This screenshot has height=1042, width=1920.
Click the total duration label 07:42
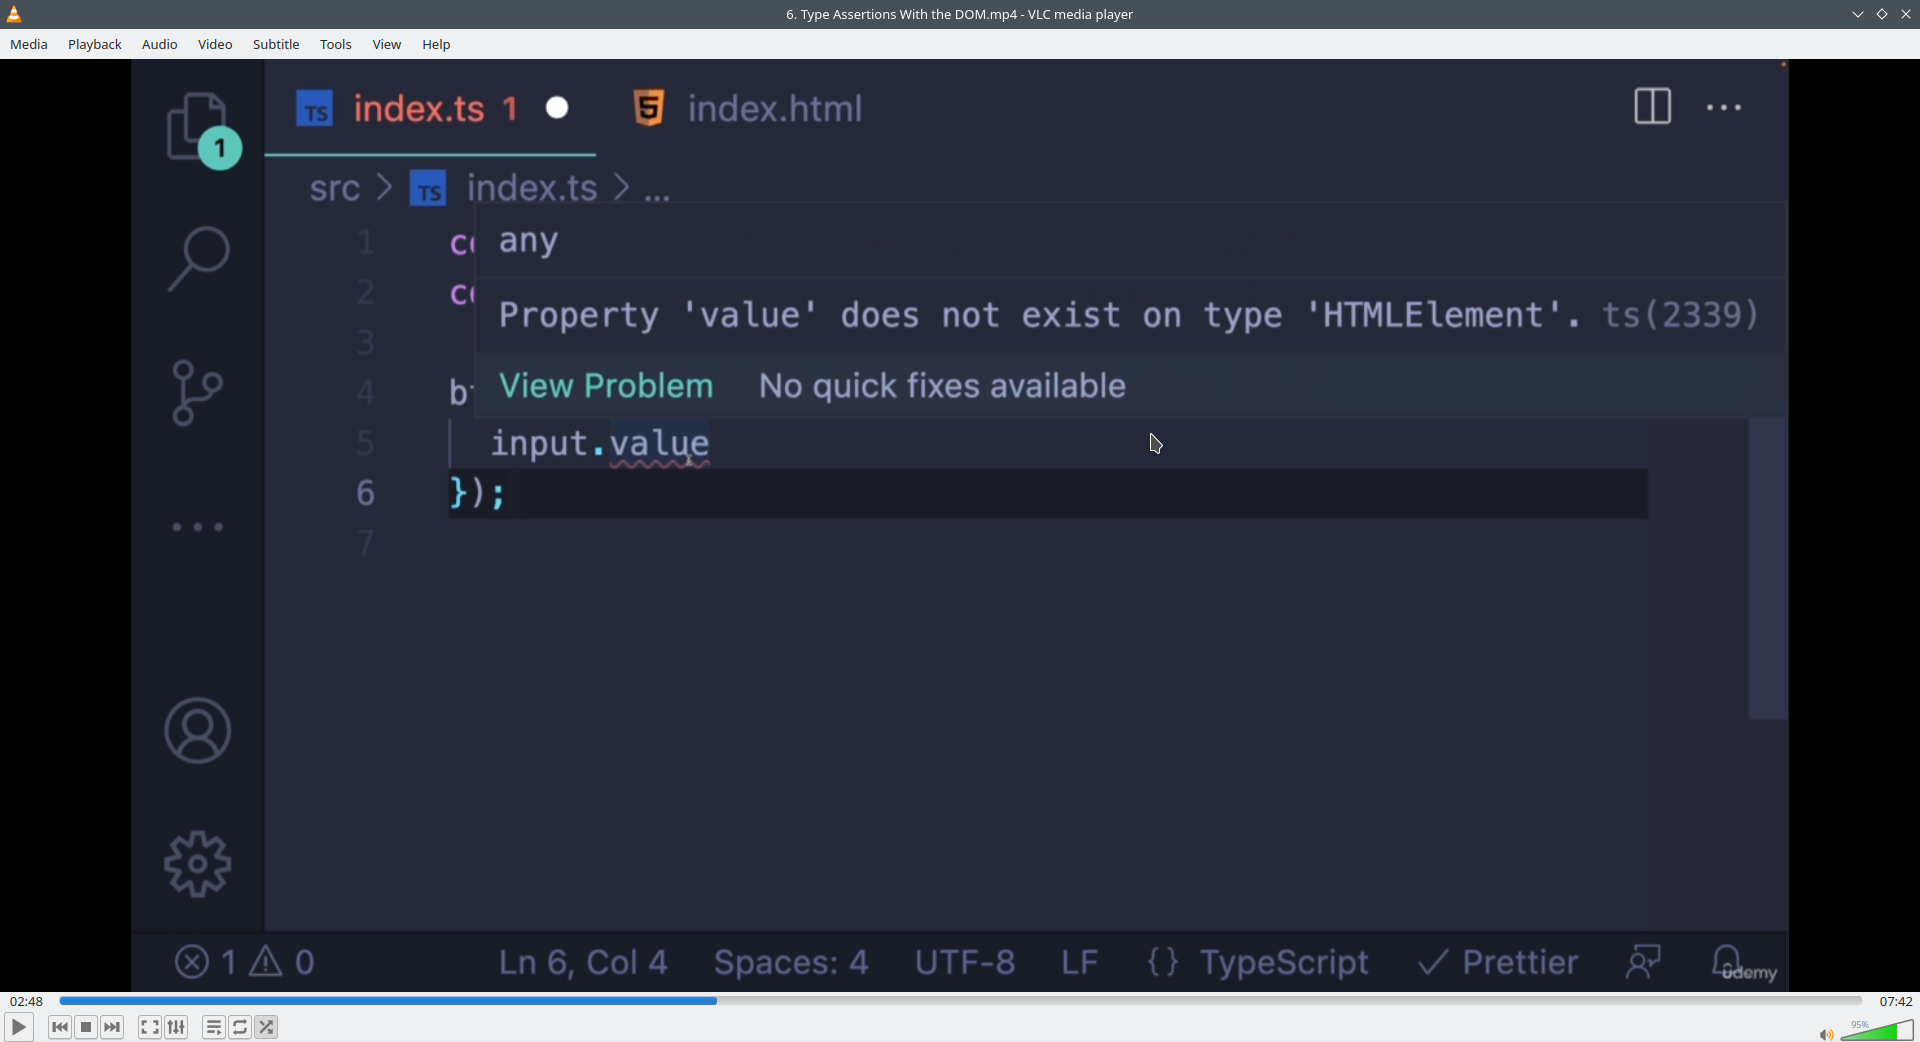tap(1896, 1001)
